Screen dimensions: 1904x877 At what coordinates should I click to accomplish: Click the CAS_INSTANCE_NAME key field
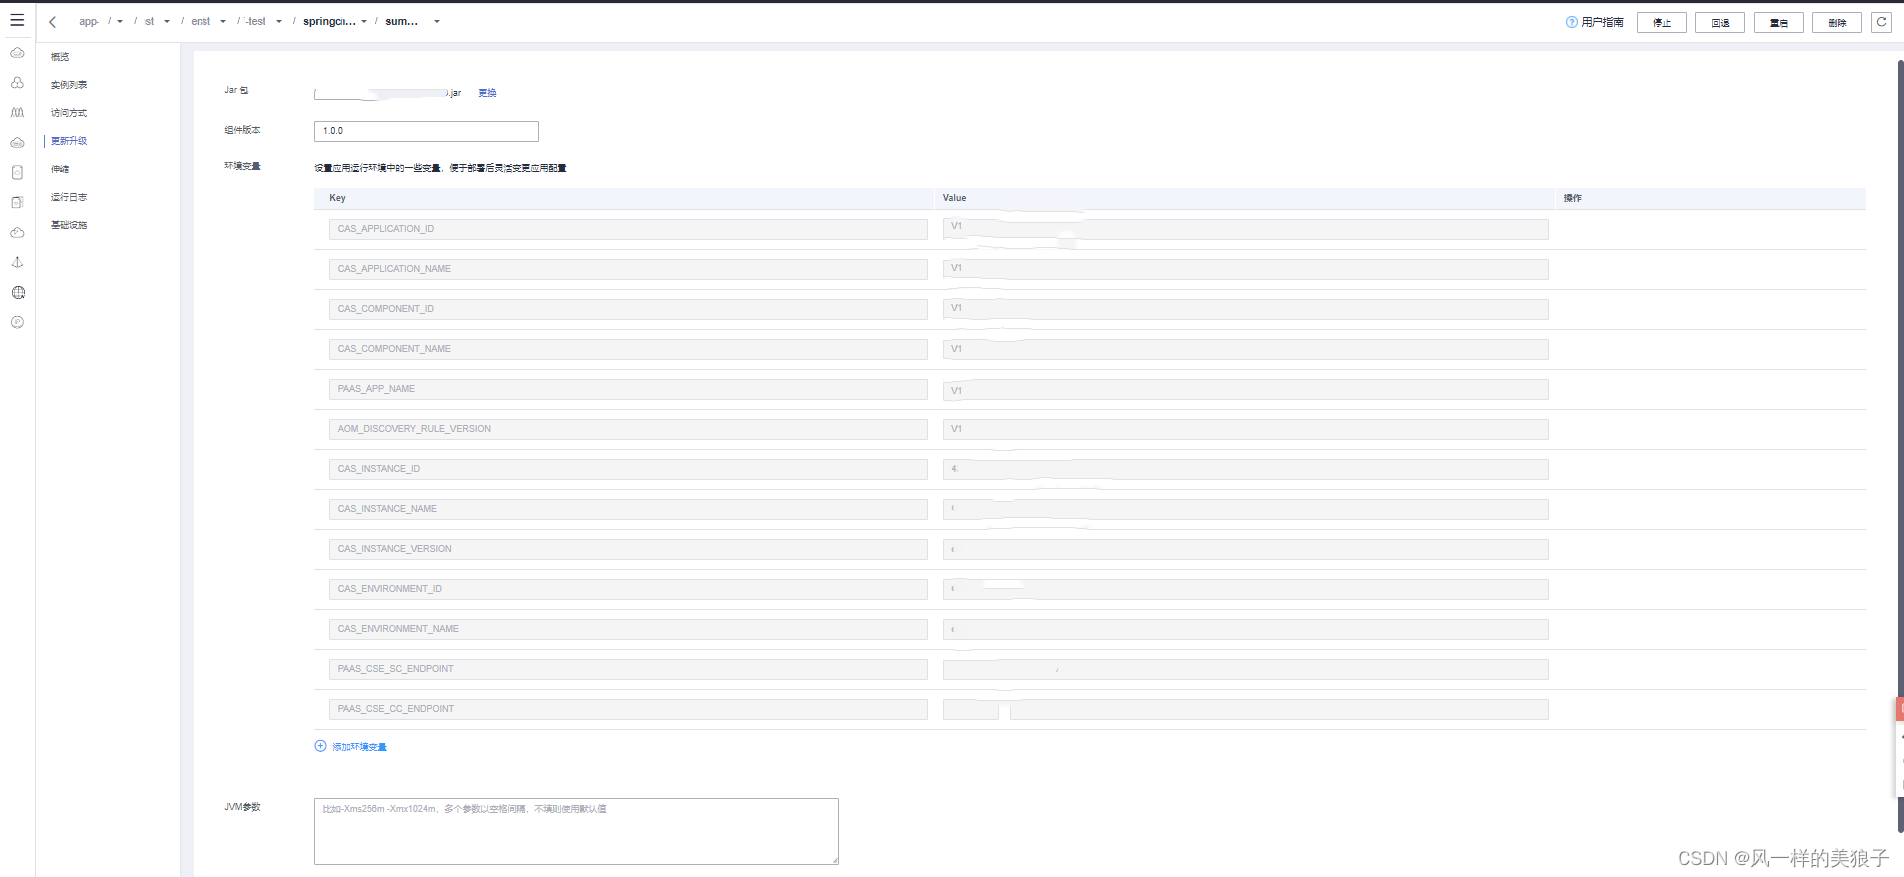click(628, 509)
